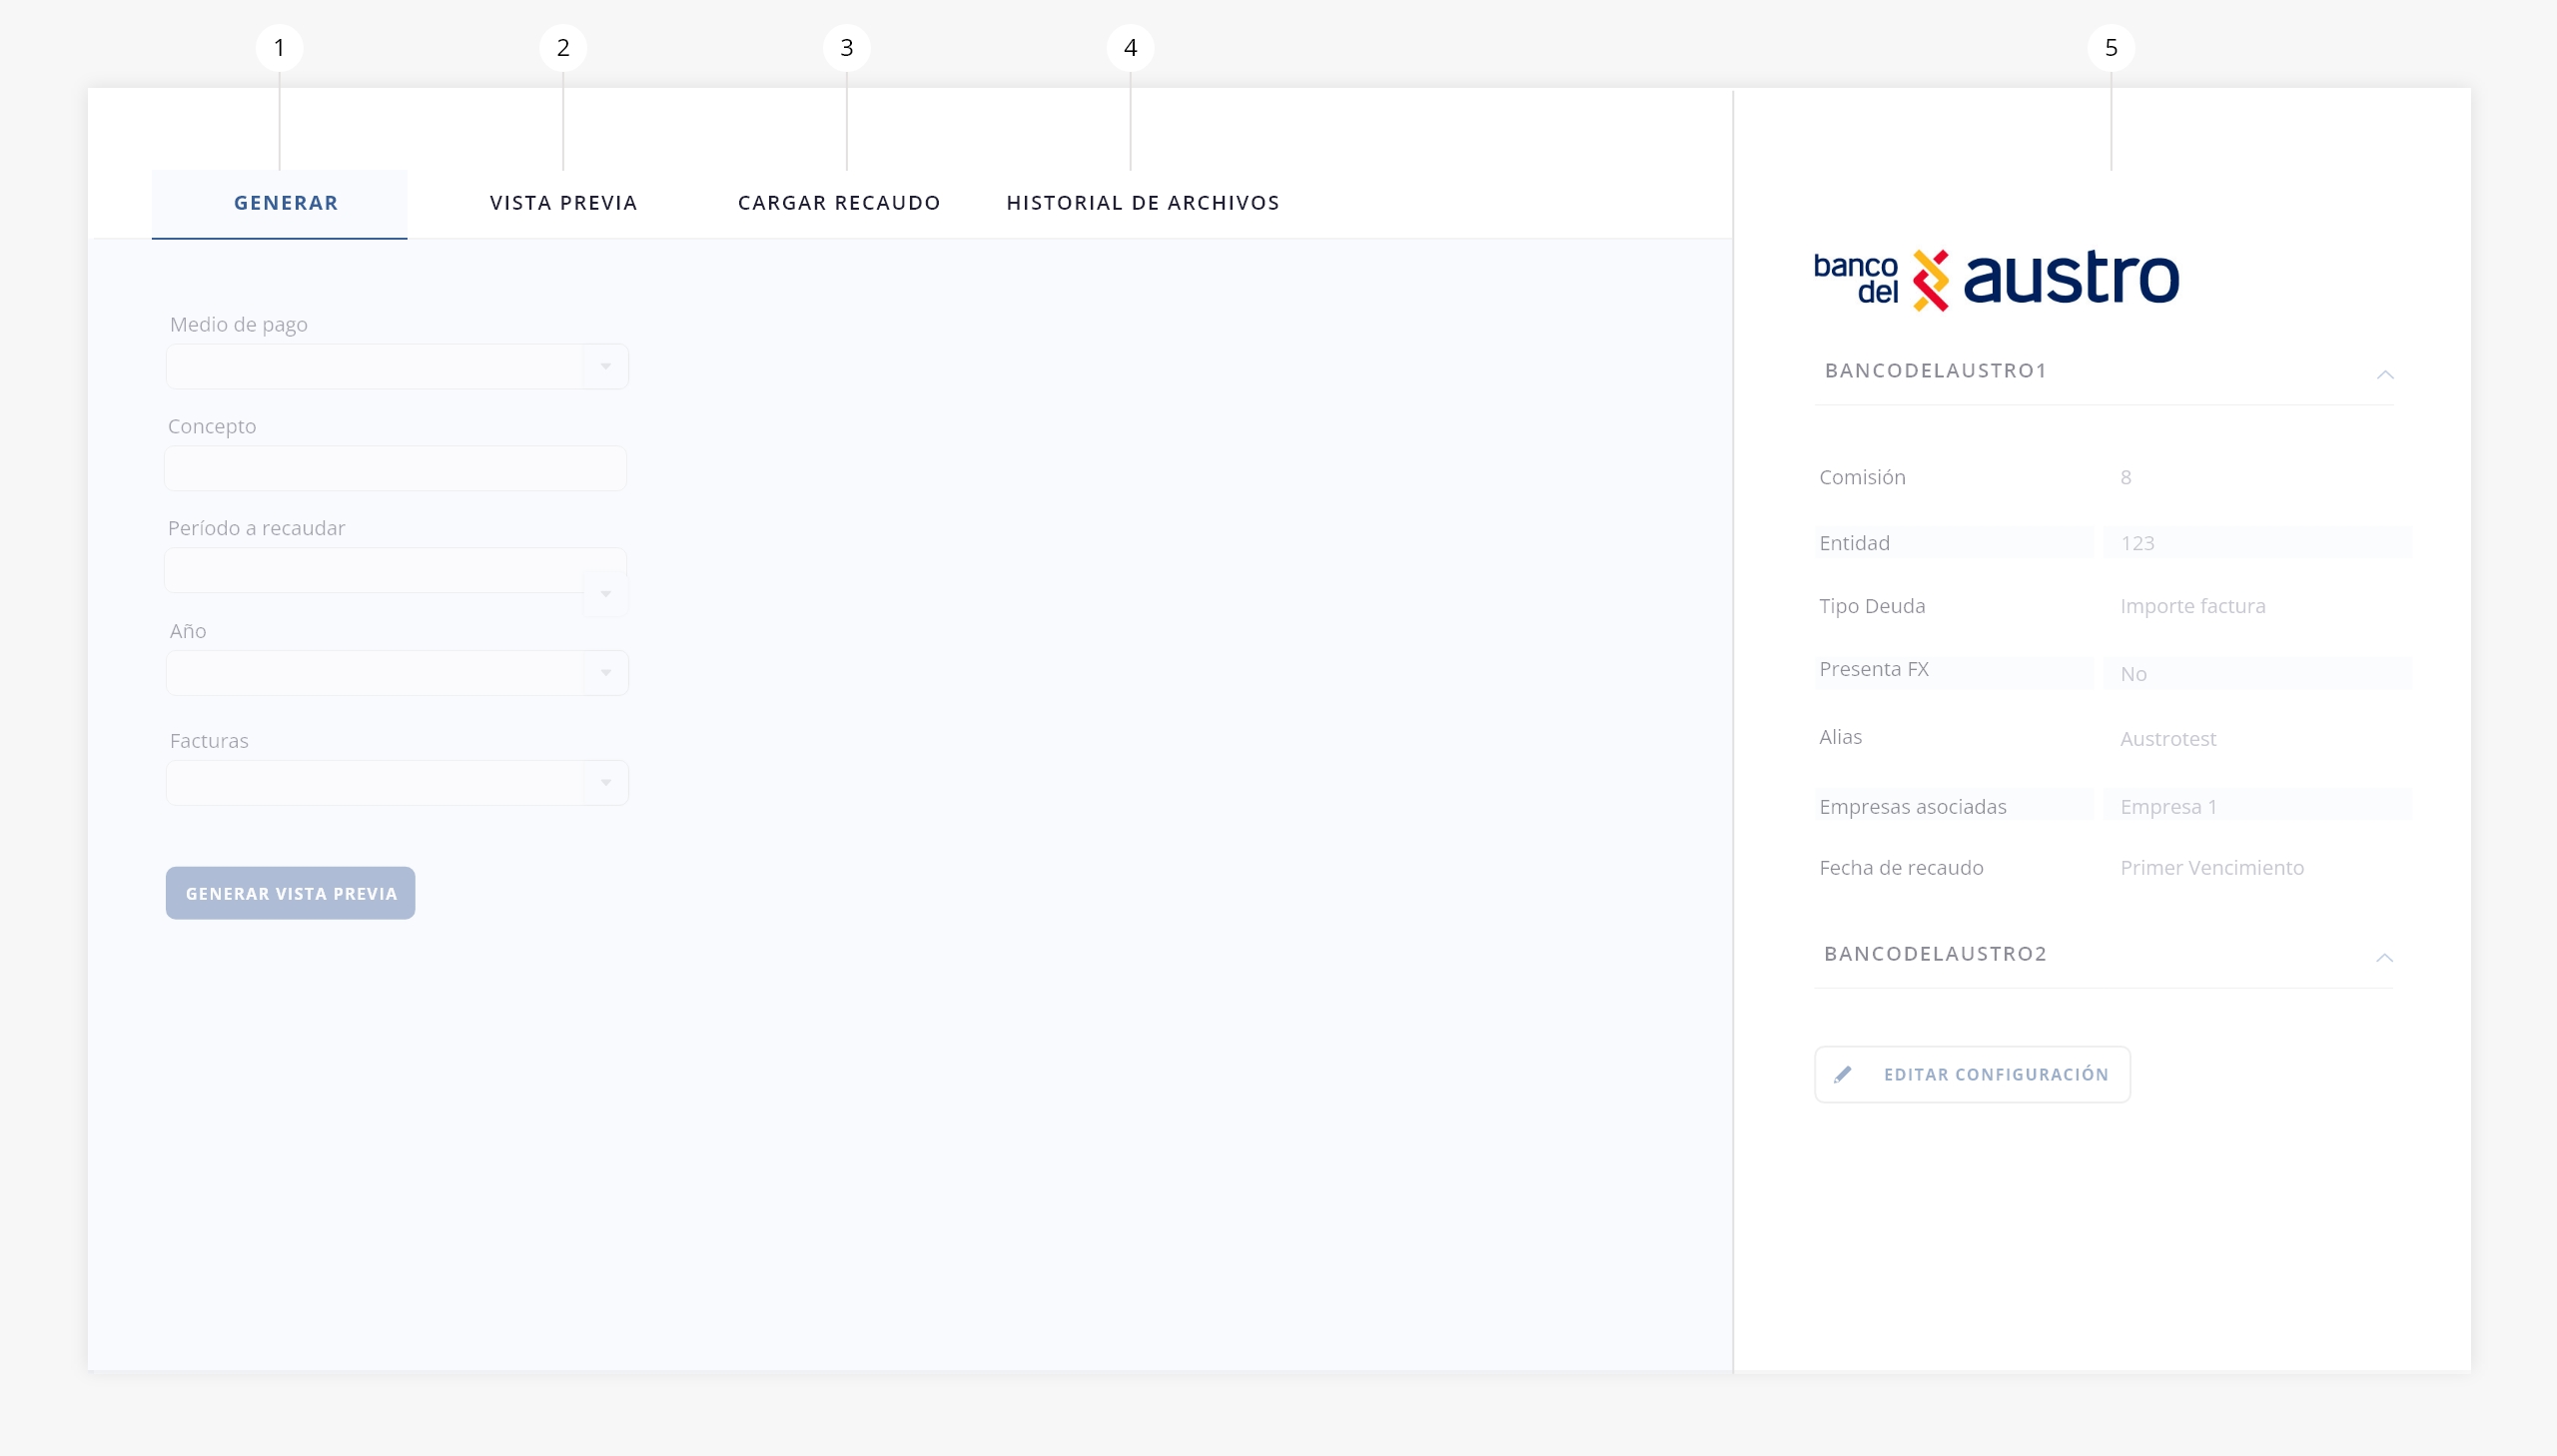Open the Generar tab
This screenshot has height=1456, width=2557.
[284, 203]
